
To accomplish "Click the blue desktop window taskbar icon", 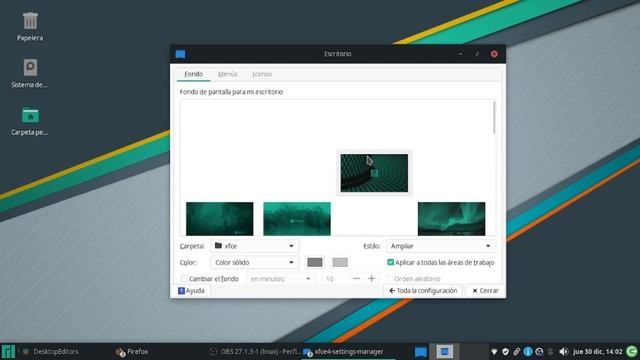I will [420, 352].
